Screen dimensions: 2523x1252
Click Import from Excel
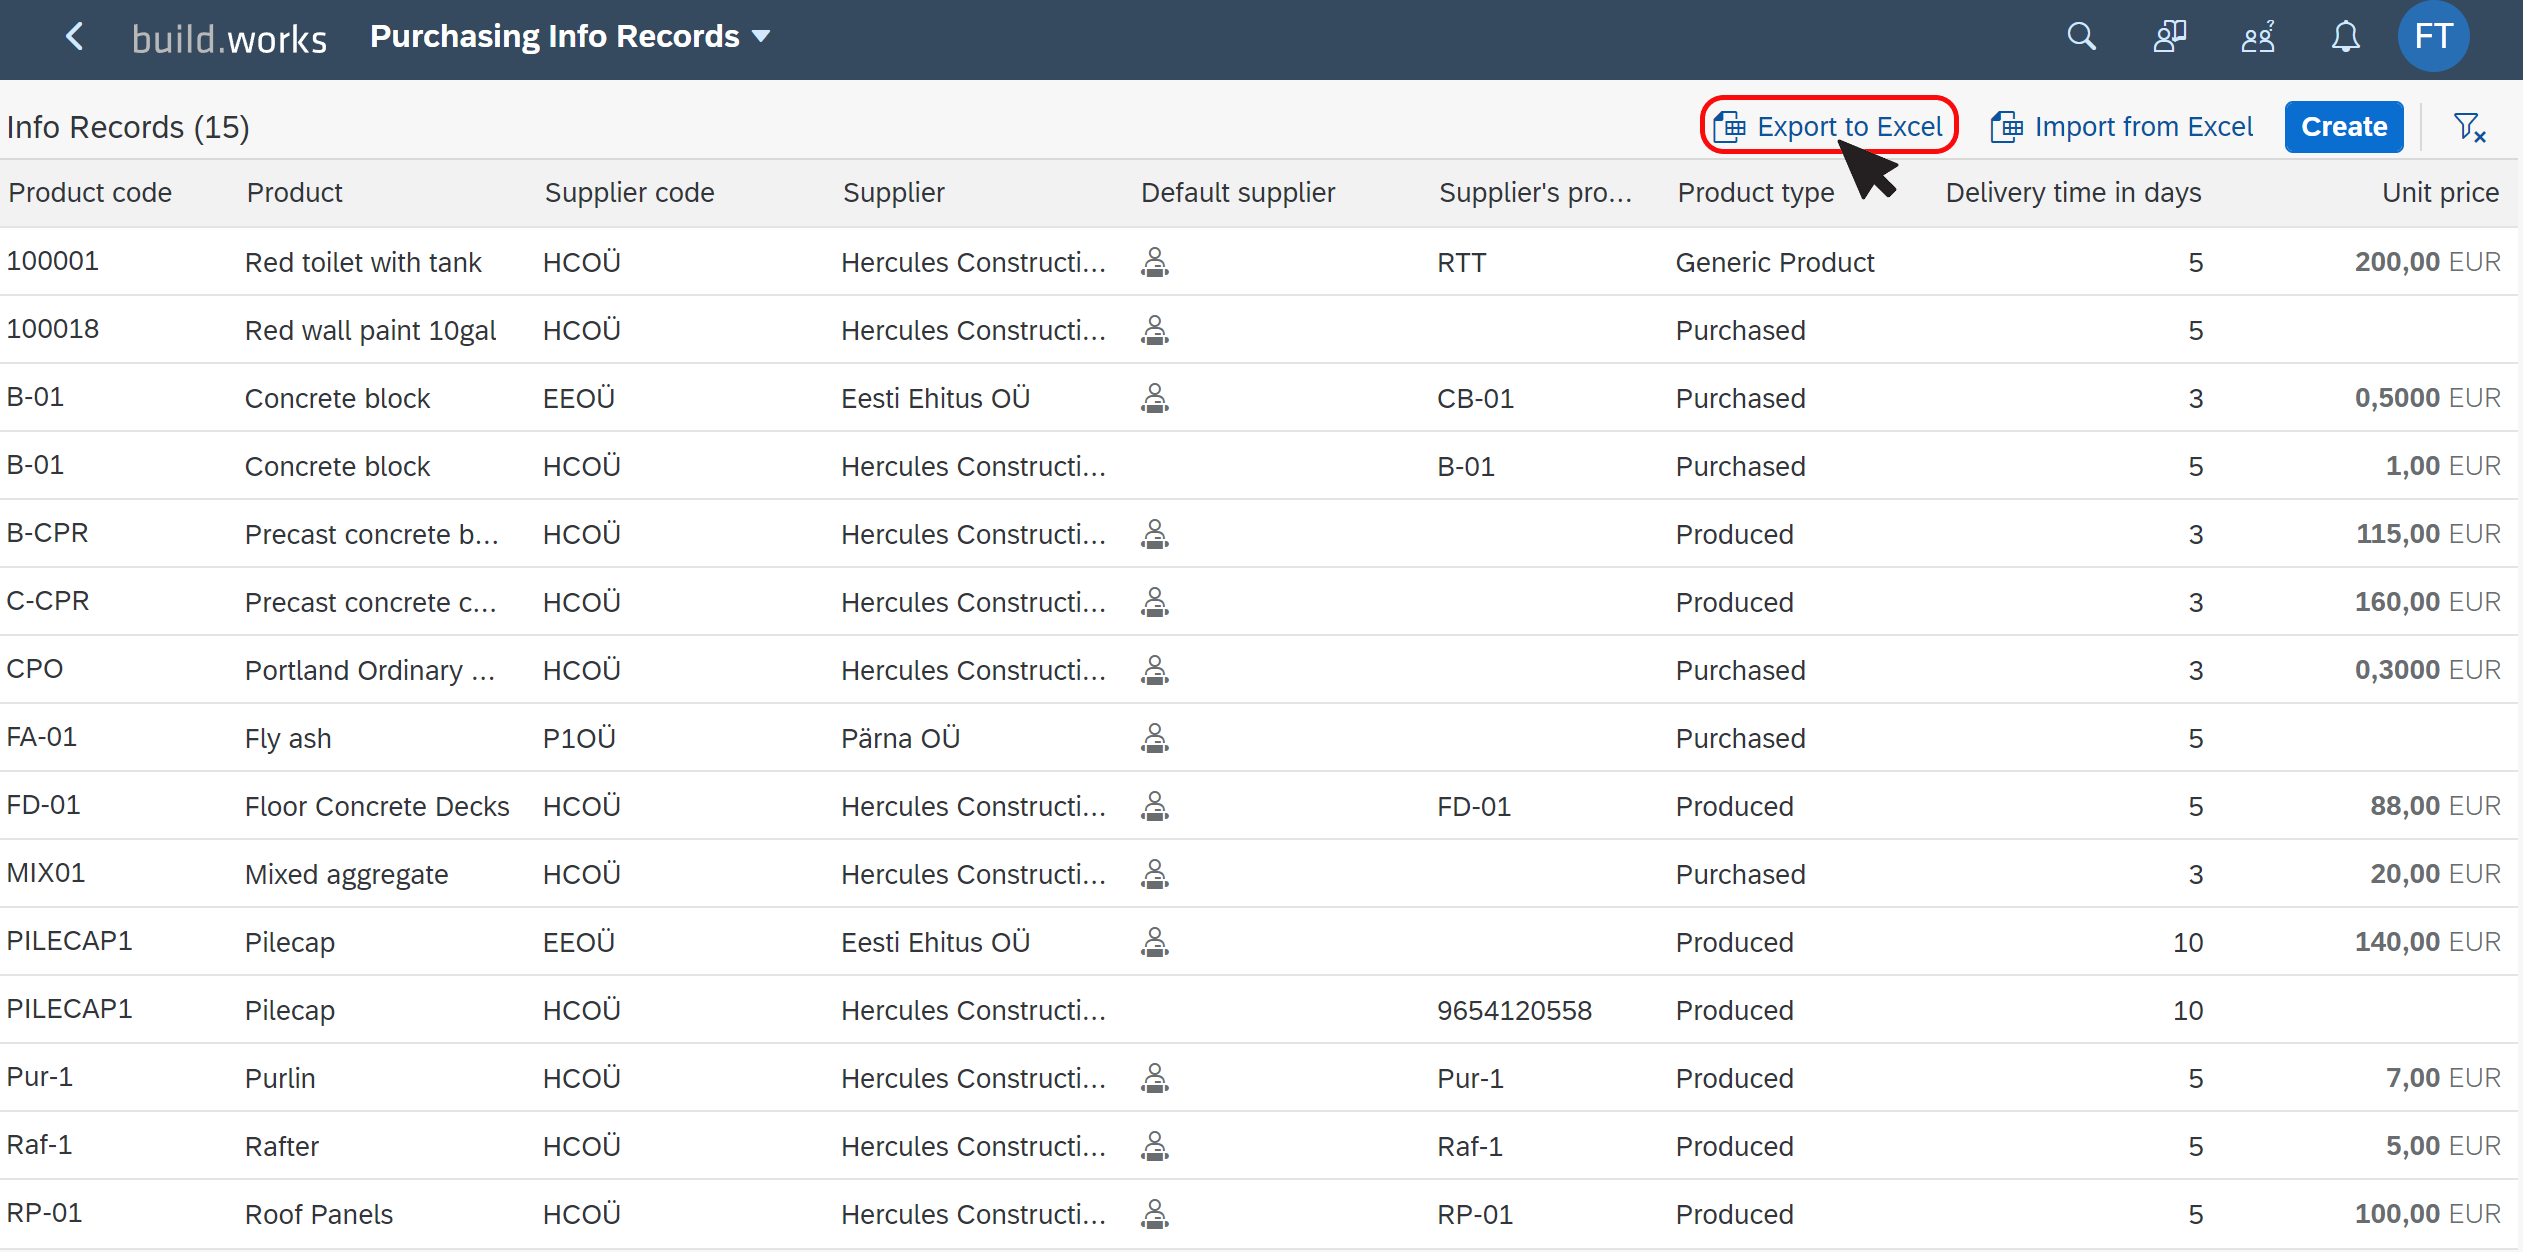[x=2121, y=127]
